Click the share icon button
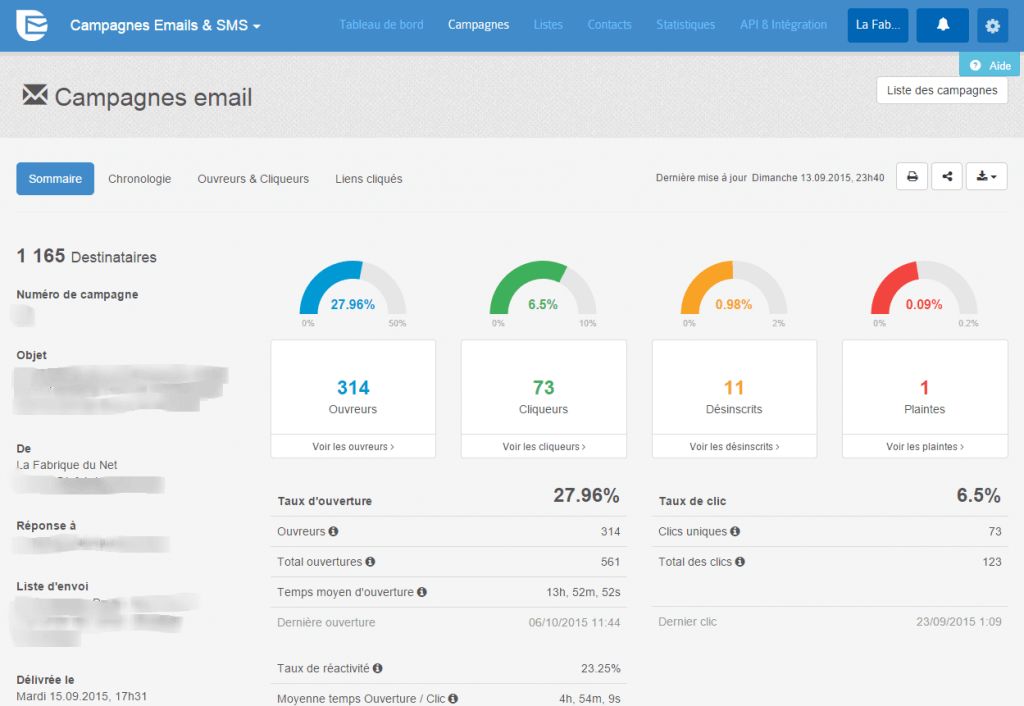 pos(946,177)
